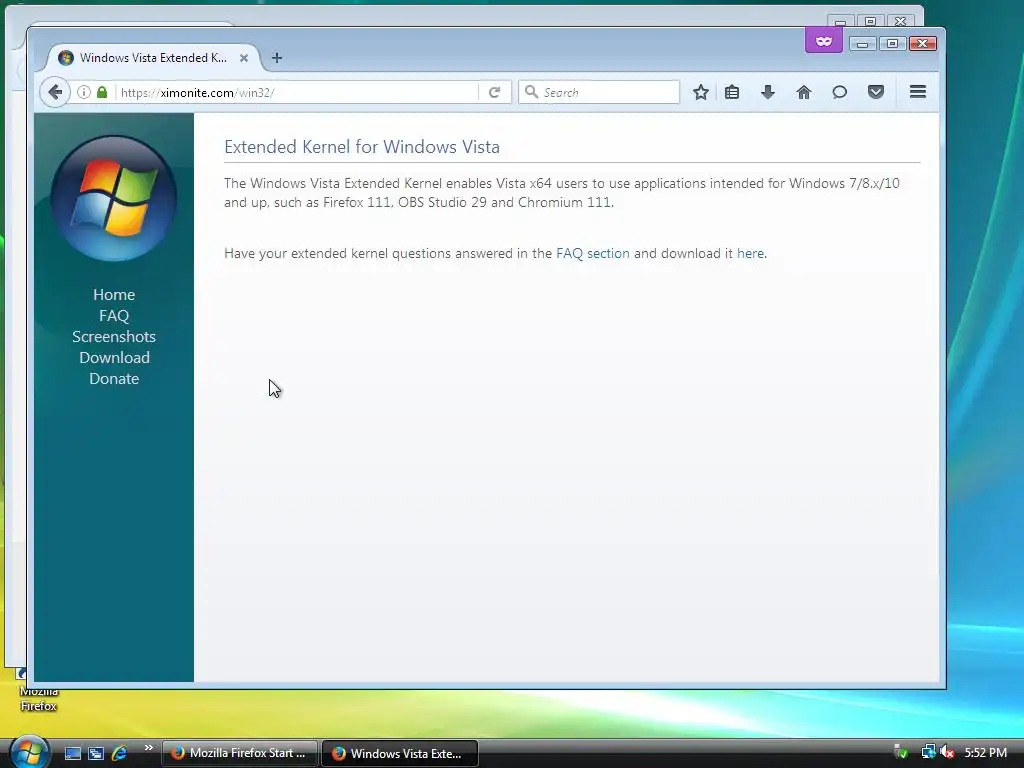Open the Home link in sidebar
The width and height of the screenshot is (1024, 768).
coord(114,295)
